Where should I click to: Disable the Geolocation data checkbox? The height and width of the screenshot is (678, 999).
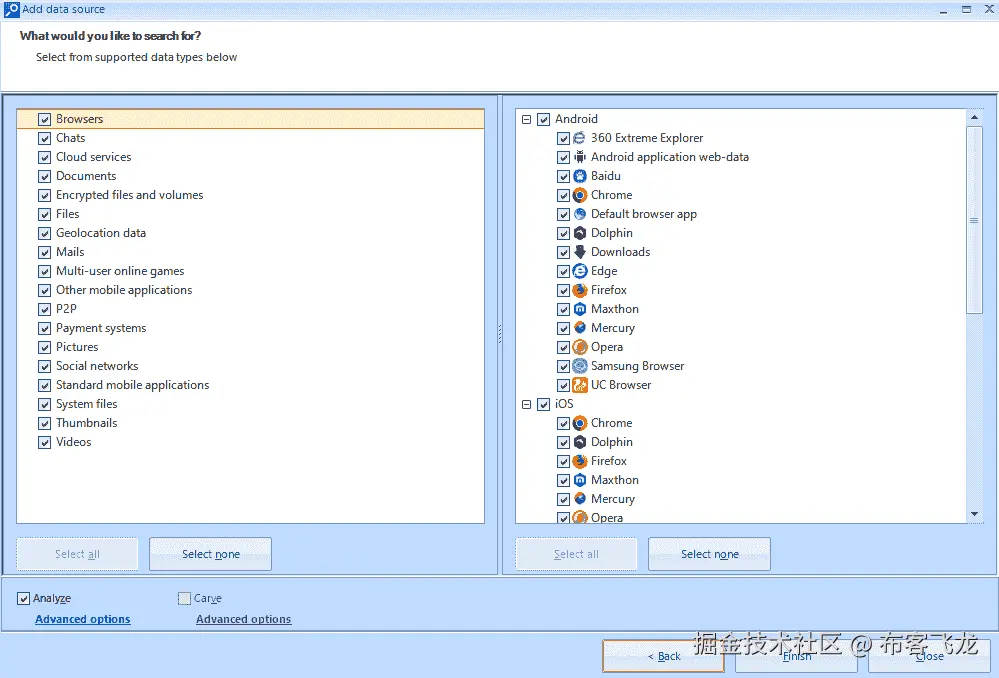pos(44,233)
